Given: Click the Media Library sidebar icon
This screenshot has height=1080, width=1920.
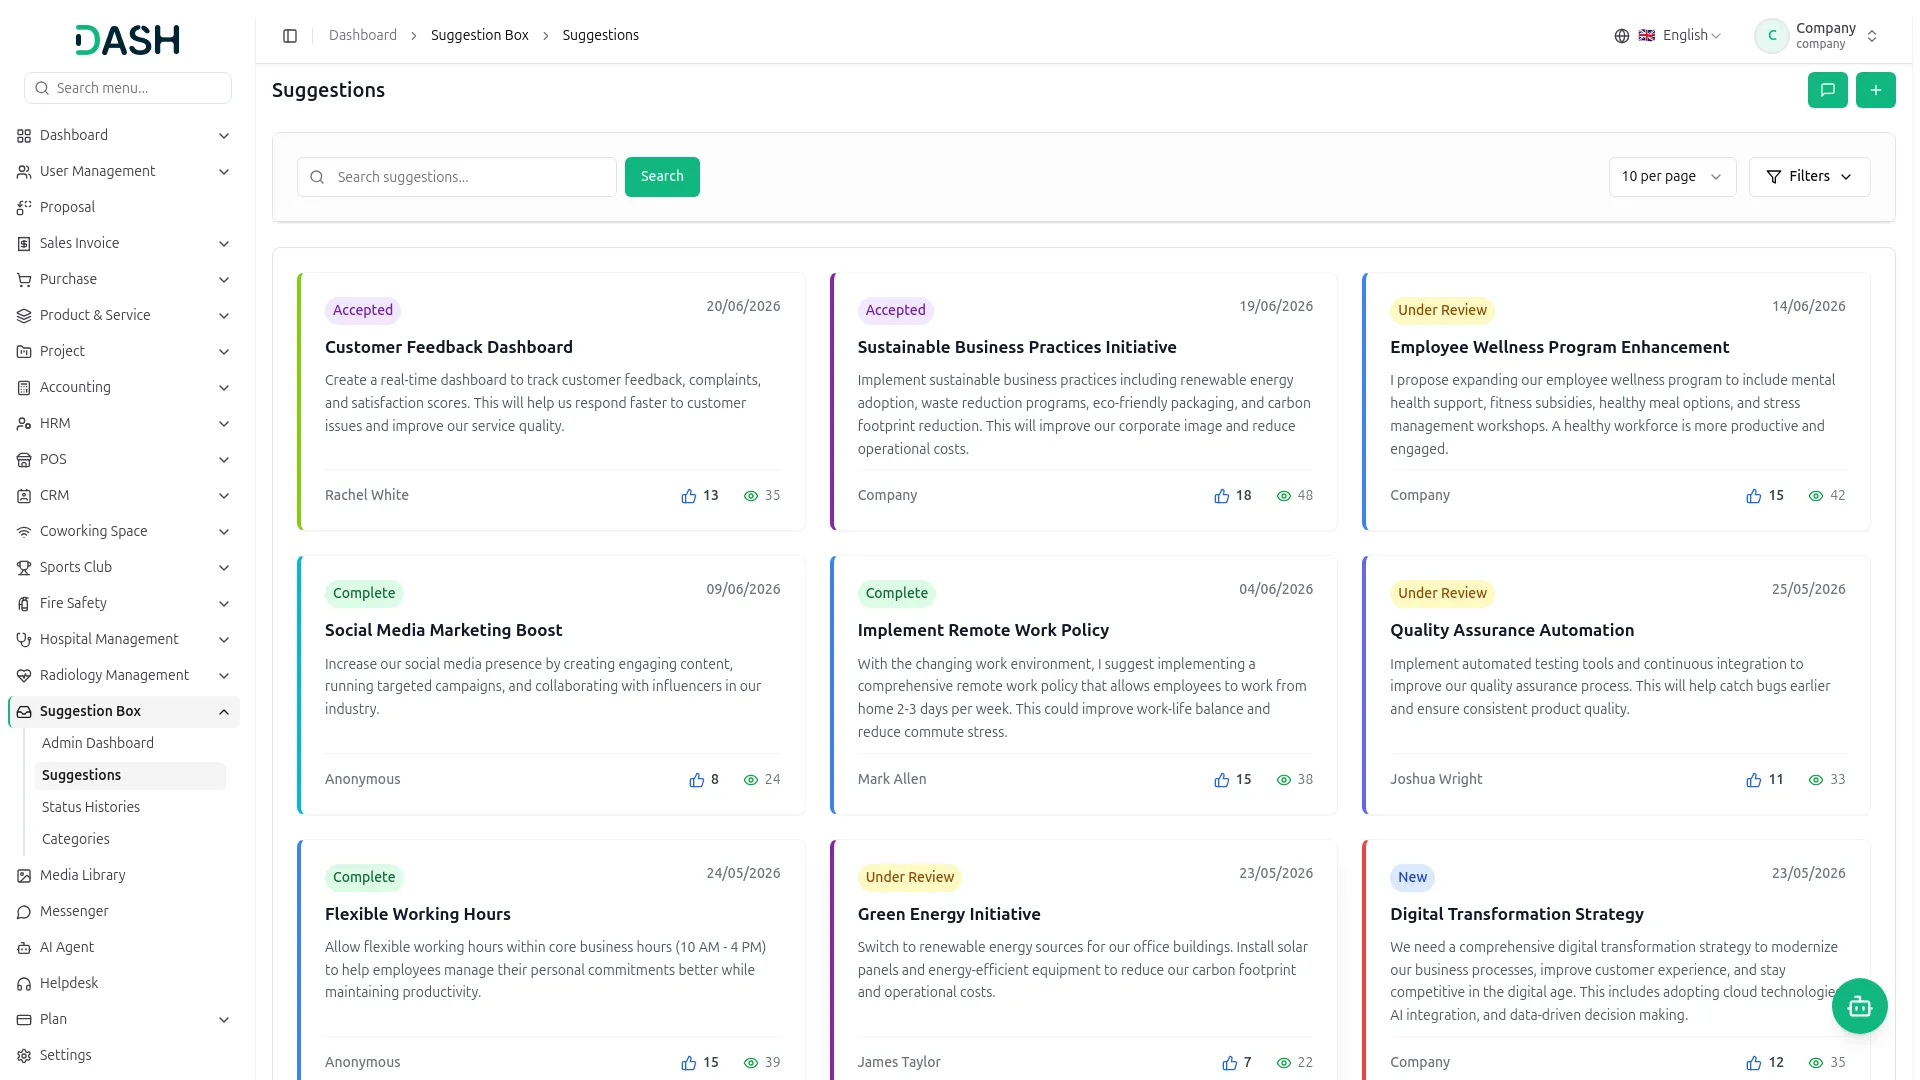Looking at the screenshot, I should click(x=24, y=876).
